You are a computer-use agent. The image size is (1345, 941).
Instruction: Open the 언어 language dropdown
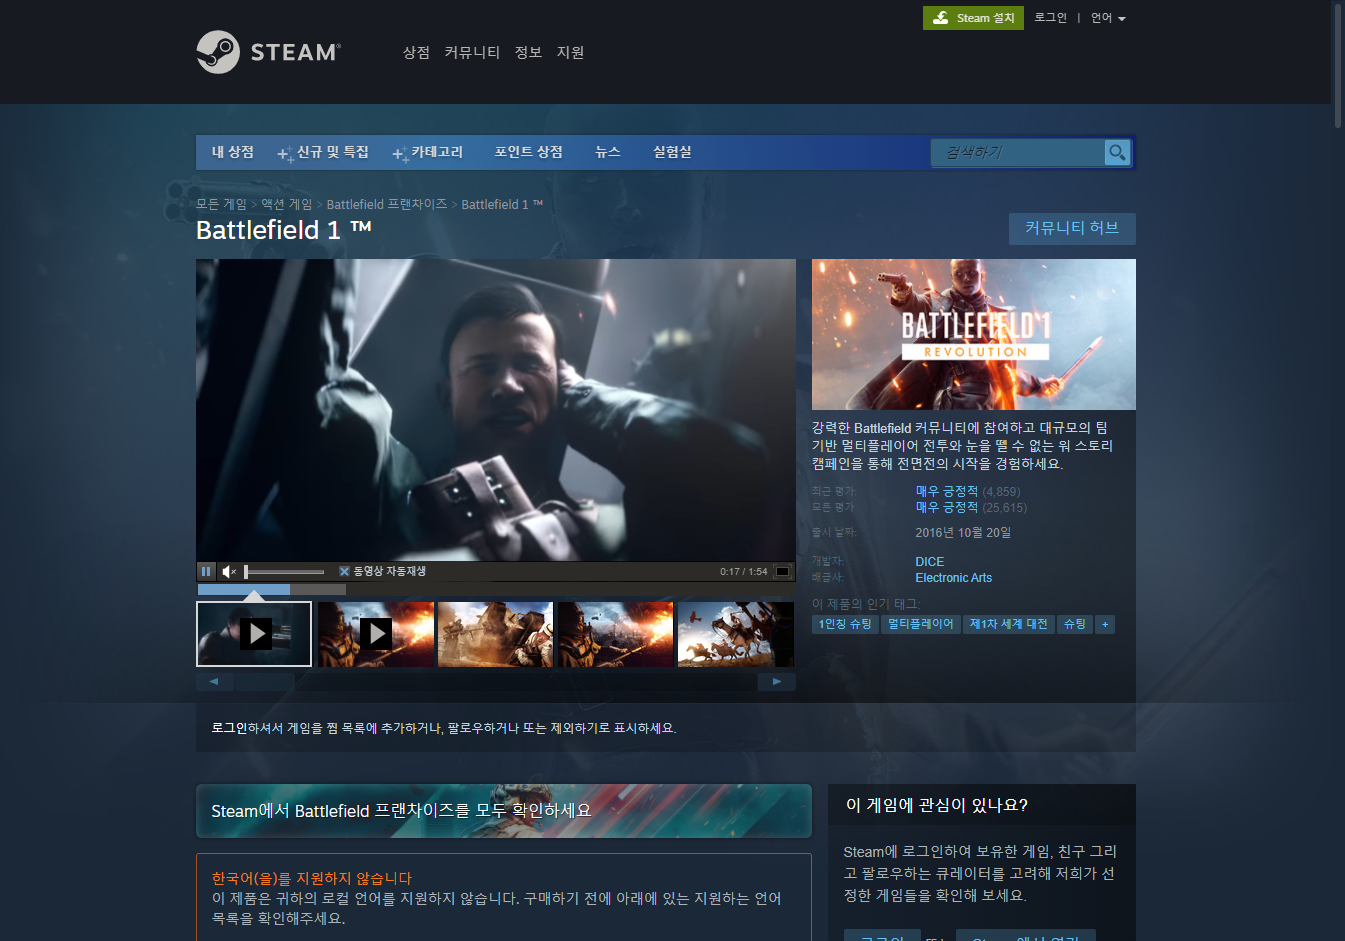(1108, 18)
